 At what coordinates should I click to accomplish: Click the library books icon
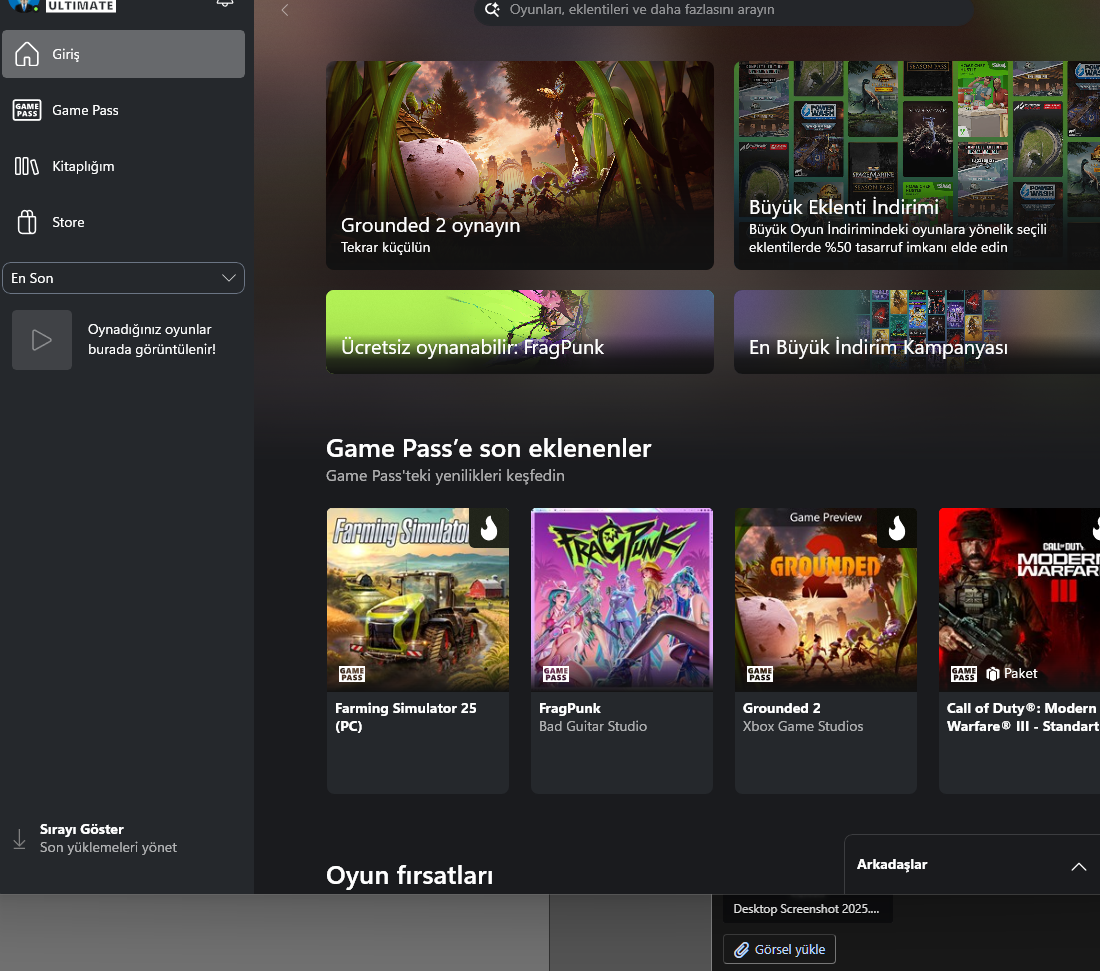27,166
